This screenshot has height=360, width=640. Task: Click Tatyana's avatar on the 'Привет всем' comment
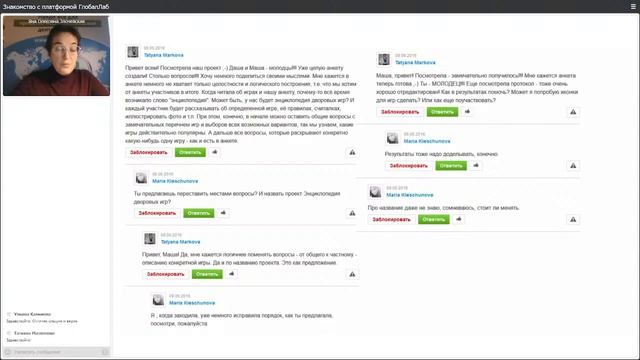point(133,52)
